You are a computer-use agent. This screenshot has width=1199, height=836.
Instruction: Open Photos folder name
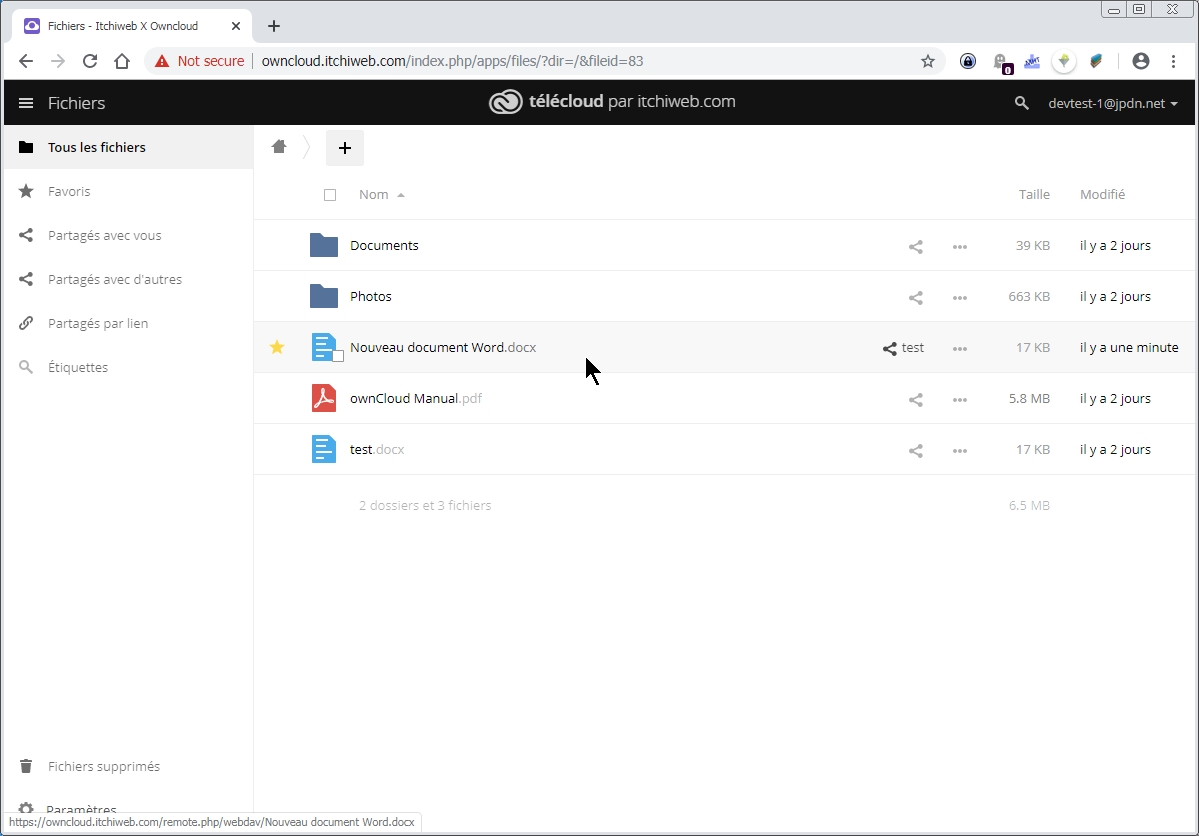(x=370, y=297)
